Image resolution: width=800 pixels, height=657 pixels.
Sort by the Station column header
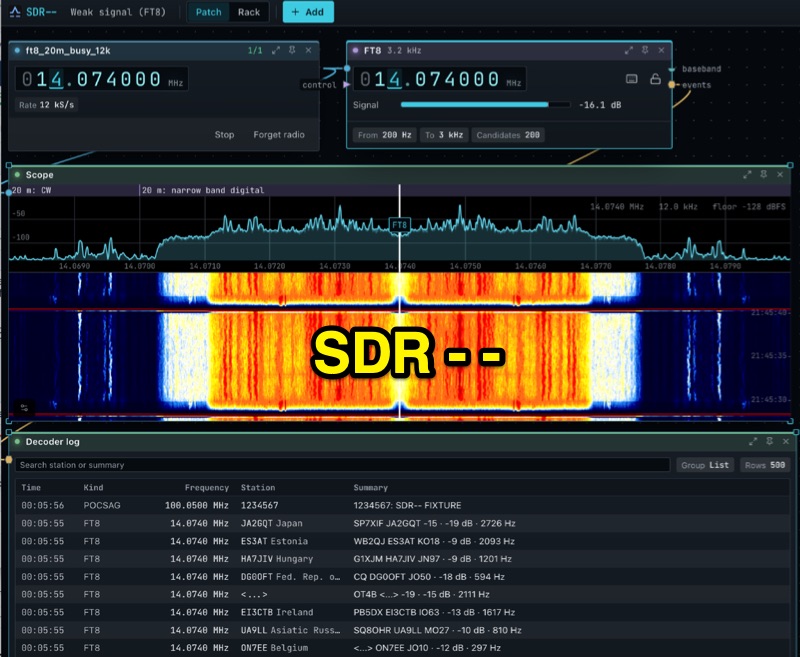point(258,488)
